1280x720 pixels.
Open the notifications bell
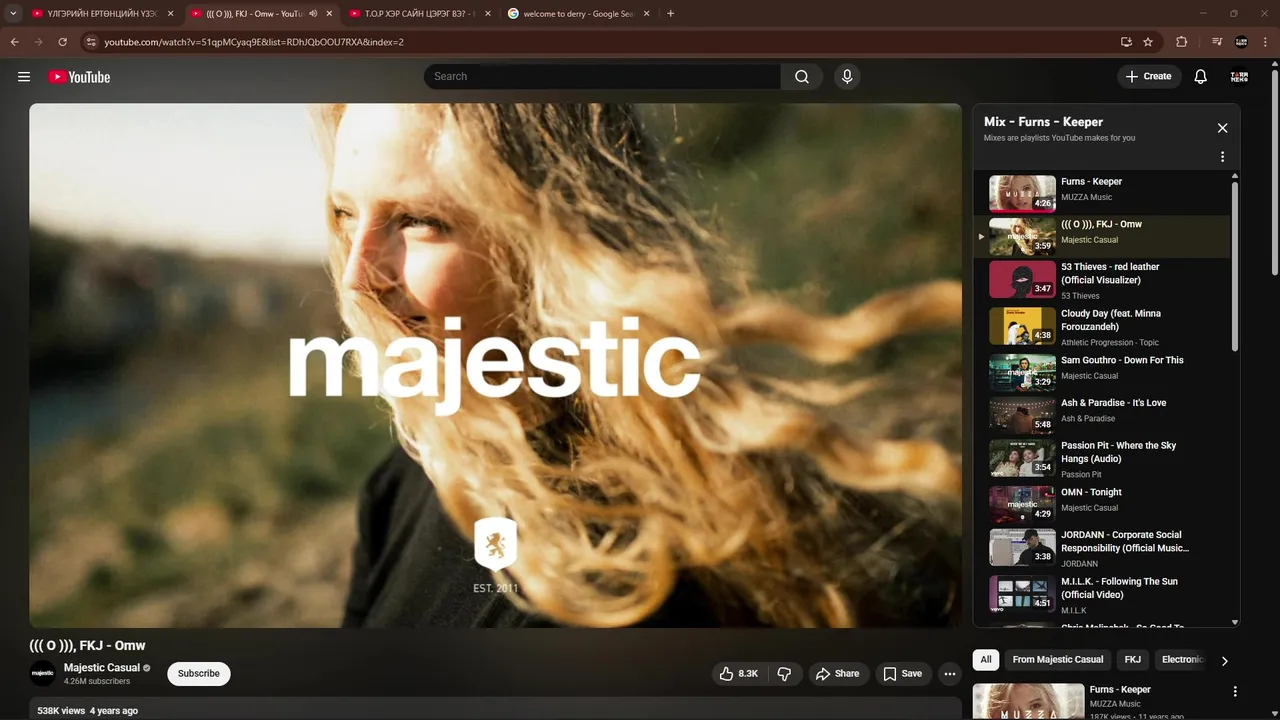tap(1201, 77)
